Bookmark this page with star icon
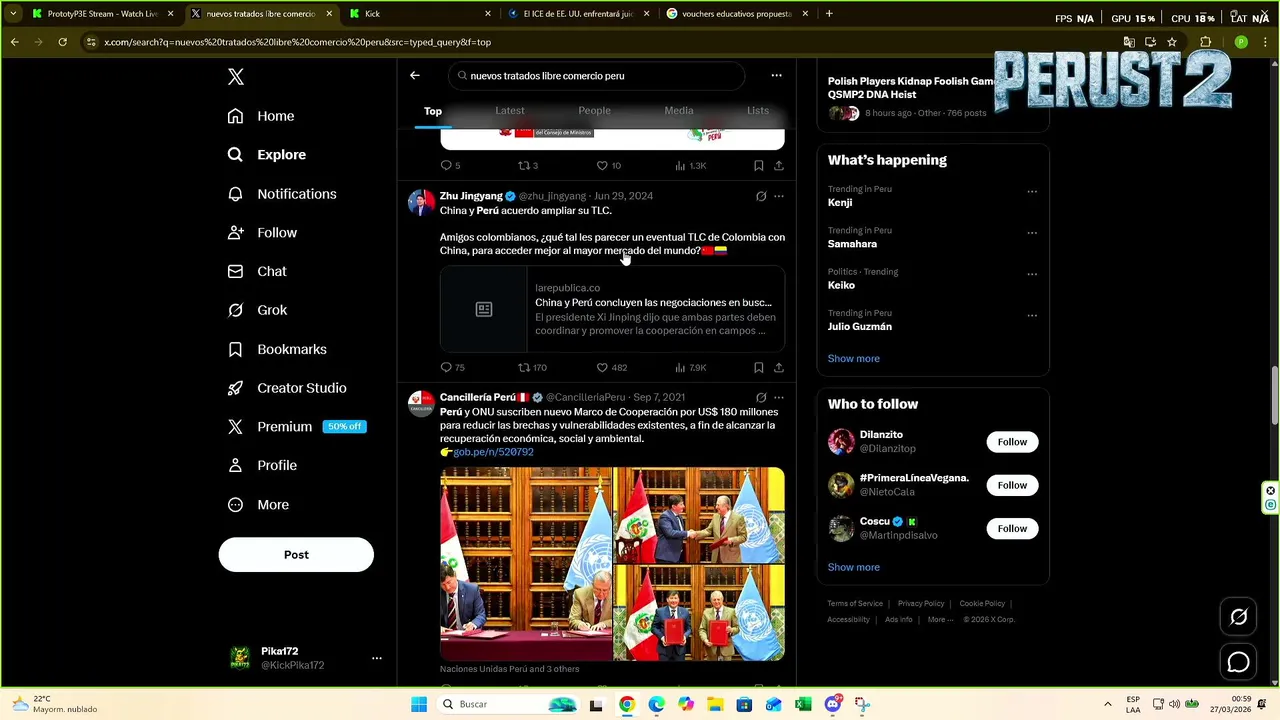 click(1172, 42)
